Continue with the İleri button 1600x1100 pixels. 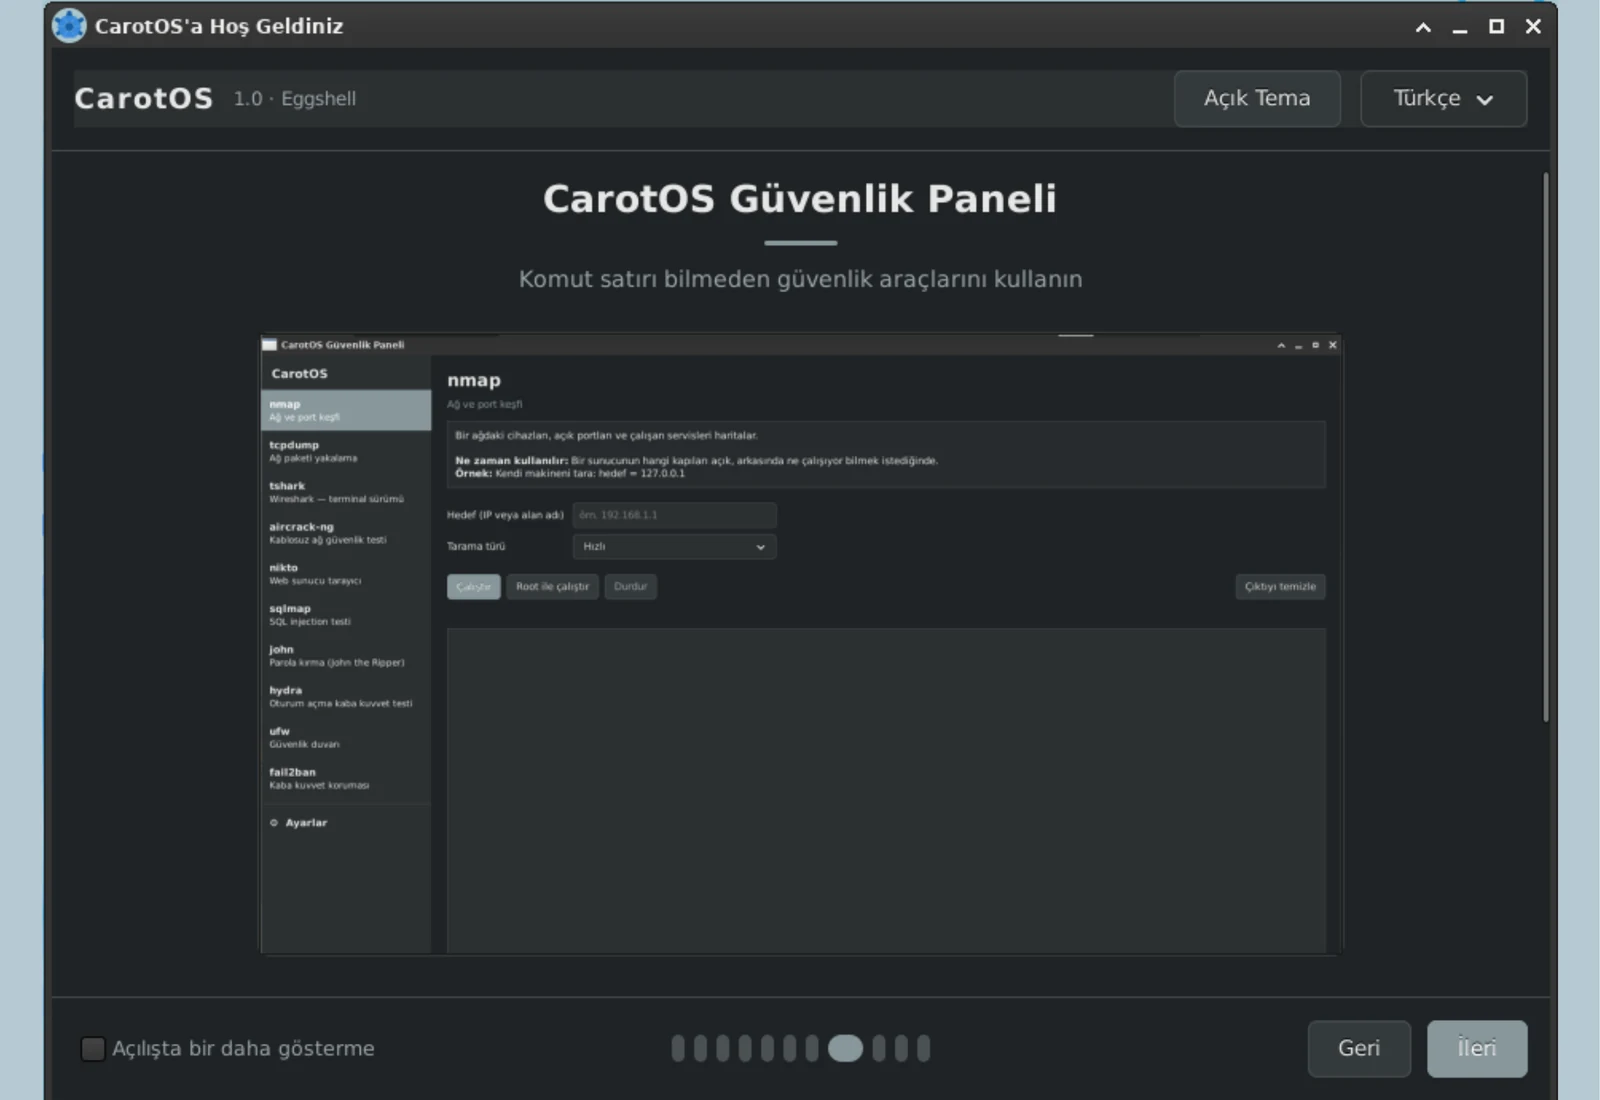click(x=1477, y=1048)
